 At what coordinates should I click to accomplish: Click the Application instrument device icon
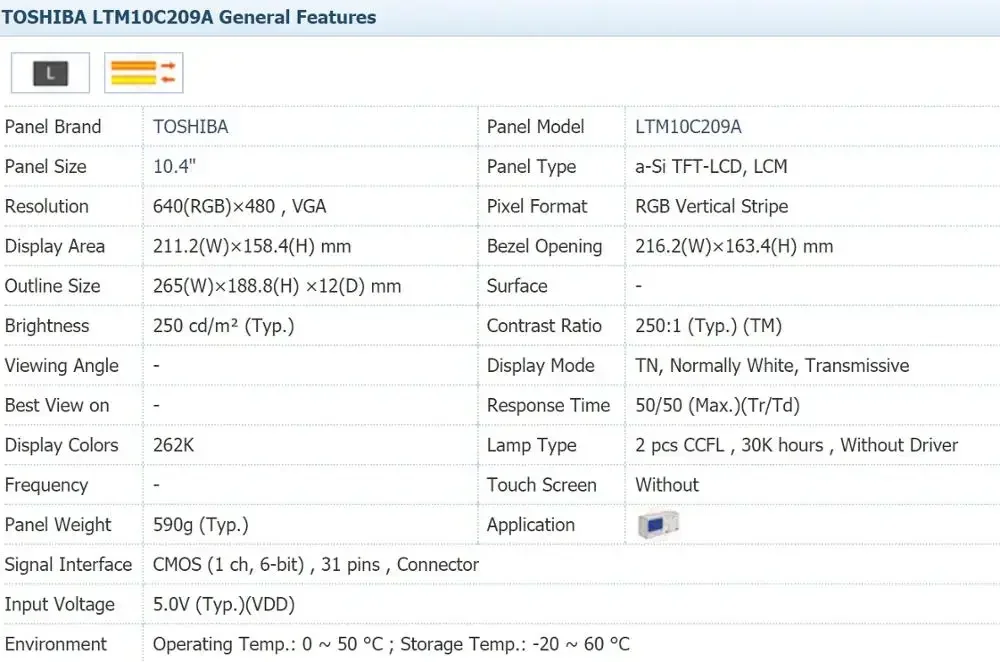click(657, 524)
